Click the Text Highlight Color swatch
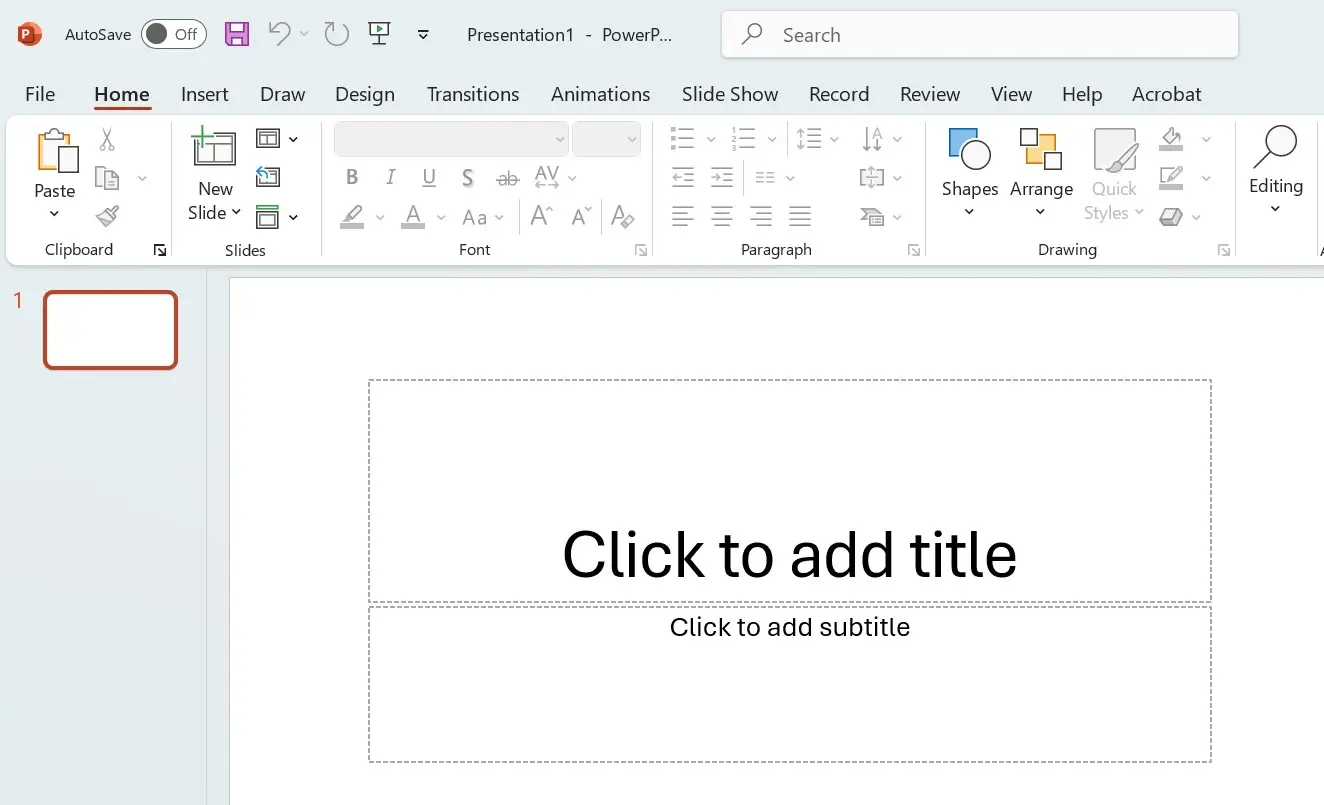 [x=351, y=216]
